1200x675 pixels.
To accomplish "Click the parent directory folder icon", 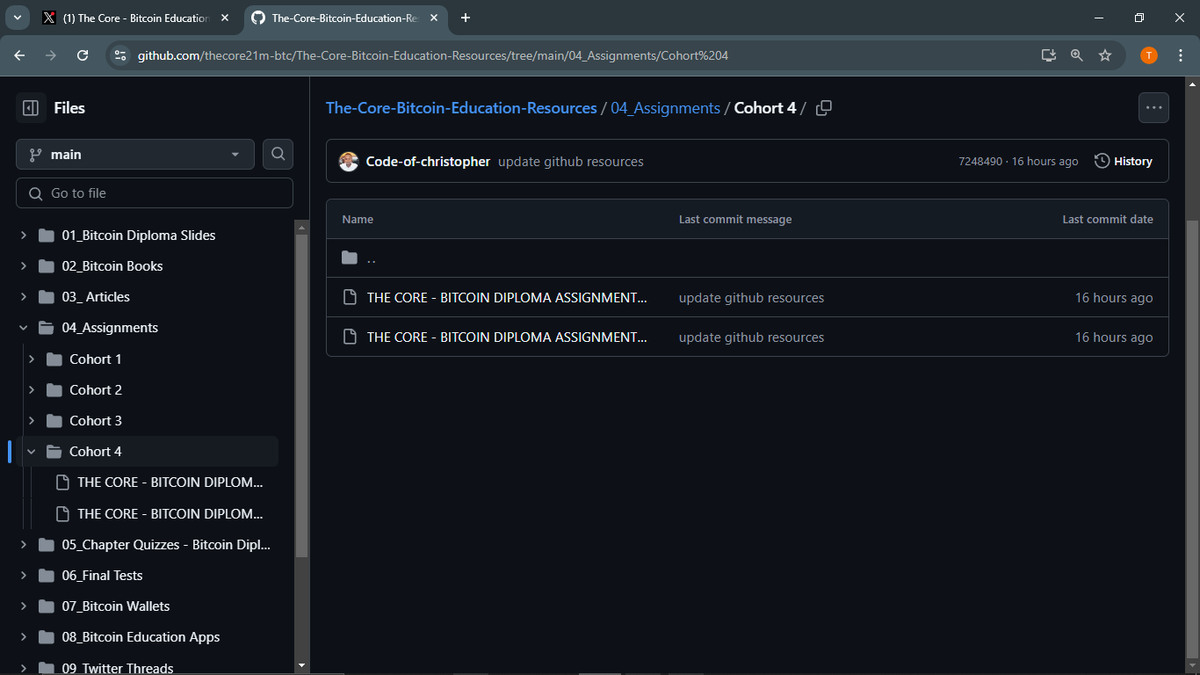I will pos(349,257).
